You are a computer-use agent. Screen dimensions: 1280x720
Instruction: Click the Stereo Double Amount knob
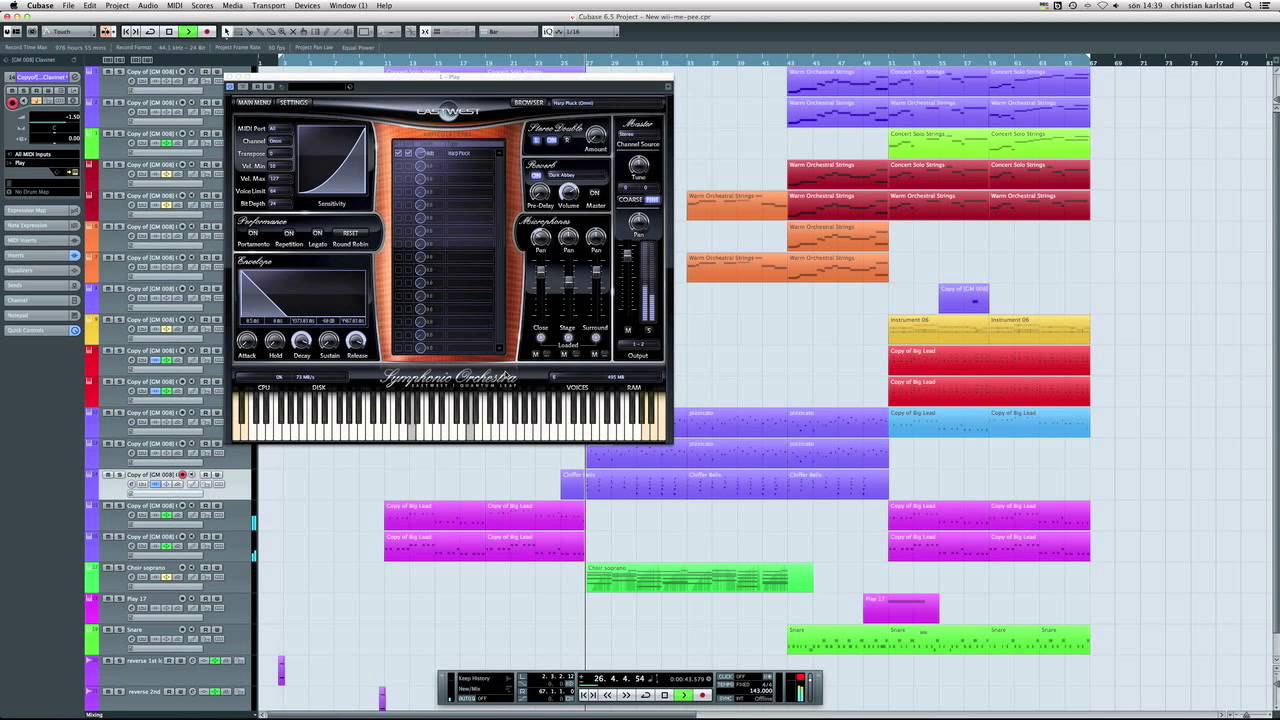[x=596, y=135]
